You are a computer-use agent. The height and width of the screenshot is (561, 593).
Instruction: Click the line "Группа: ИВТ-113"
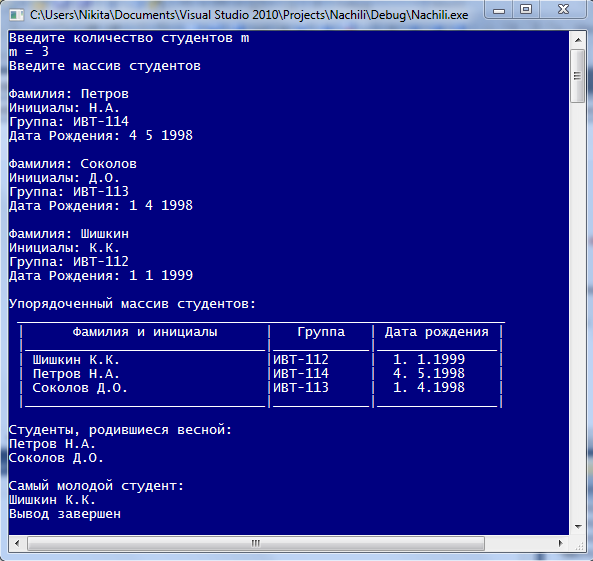69,192
